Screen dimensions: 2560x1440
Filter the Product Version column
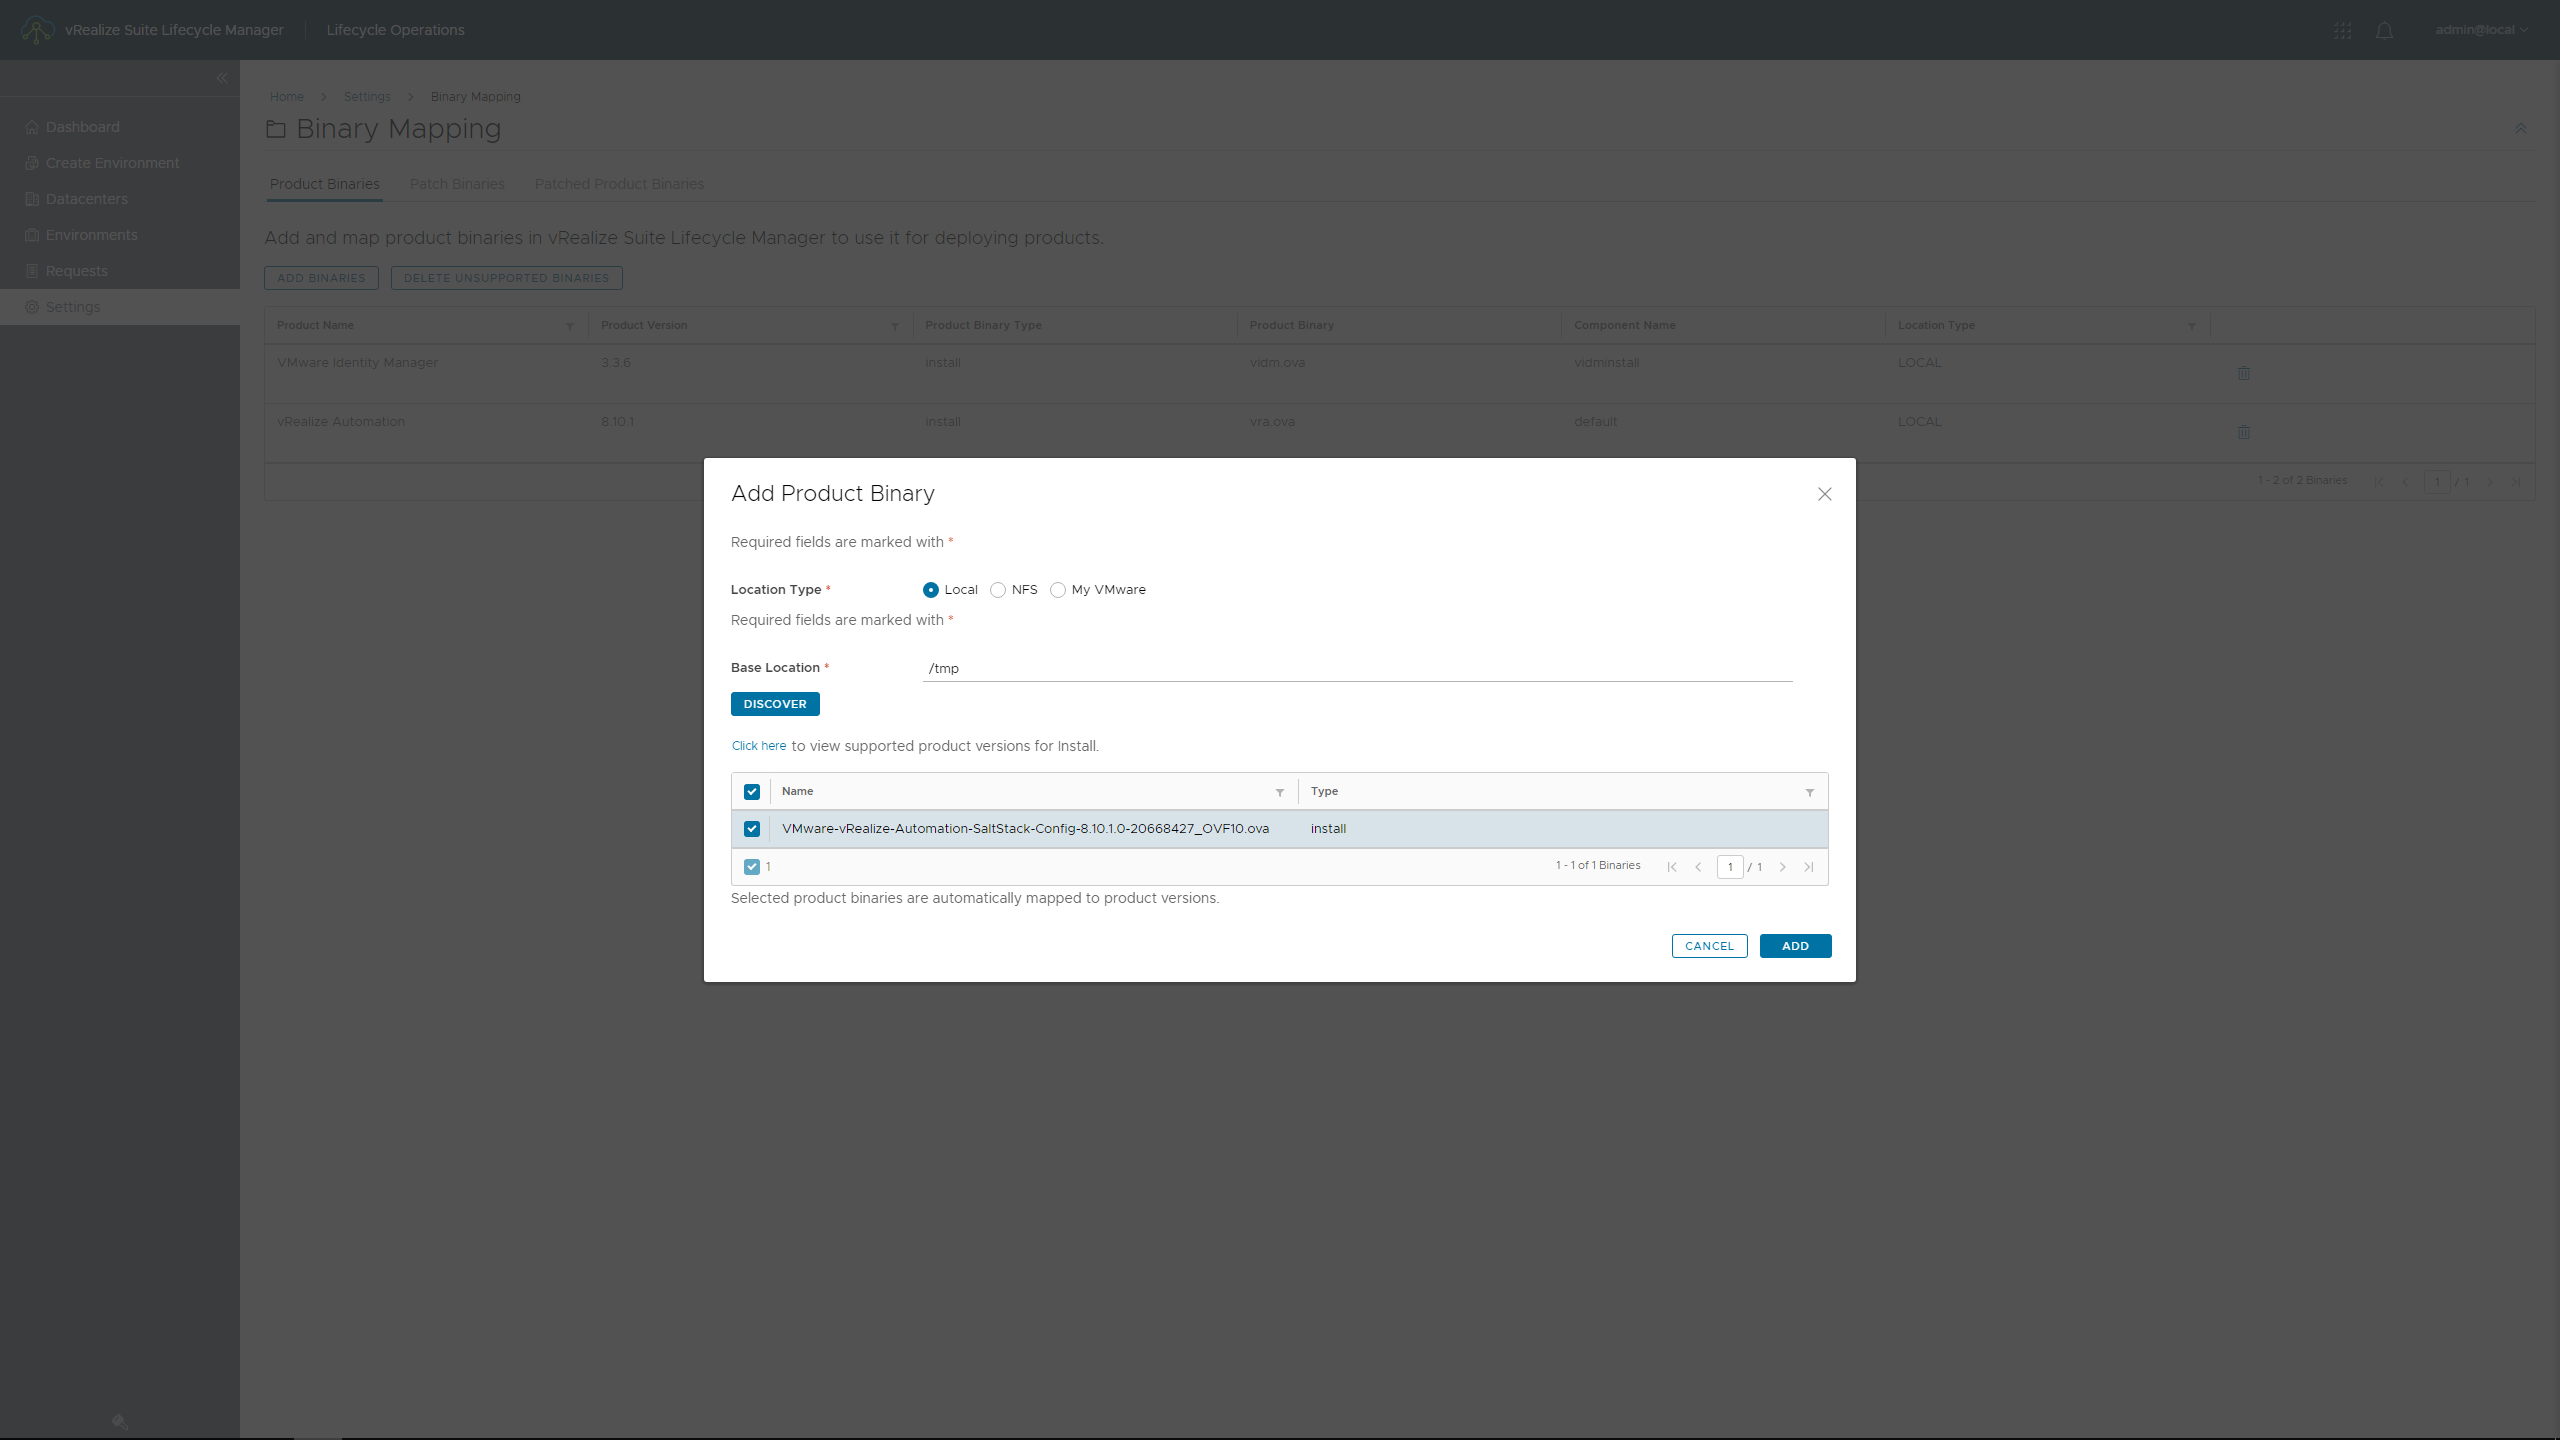pyautogui.click(x=894, y=326)
